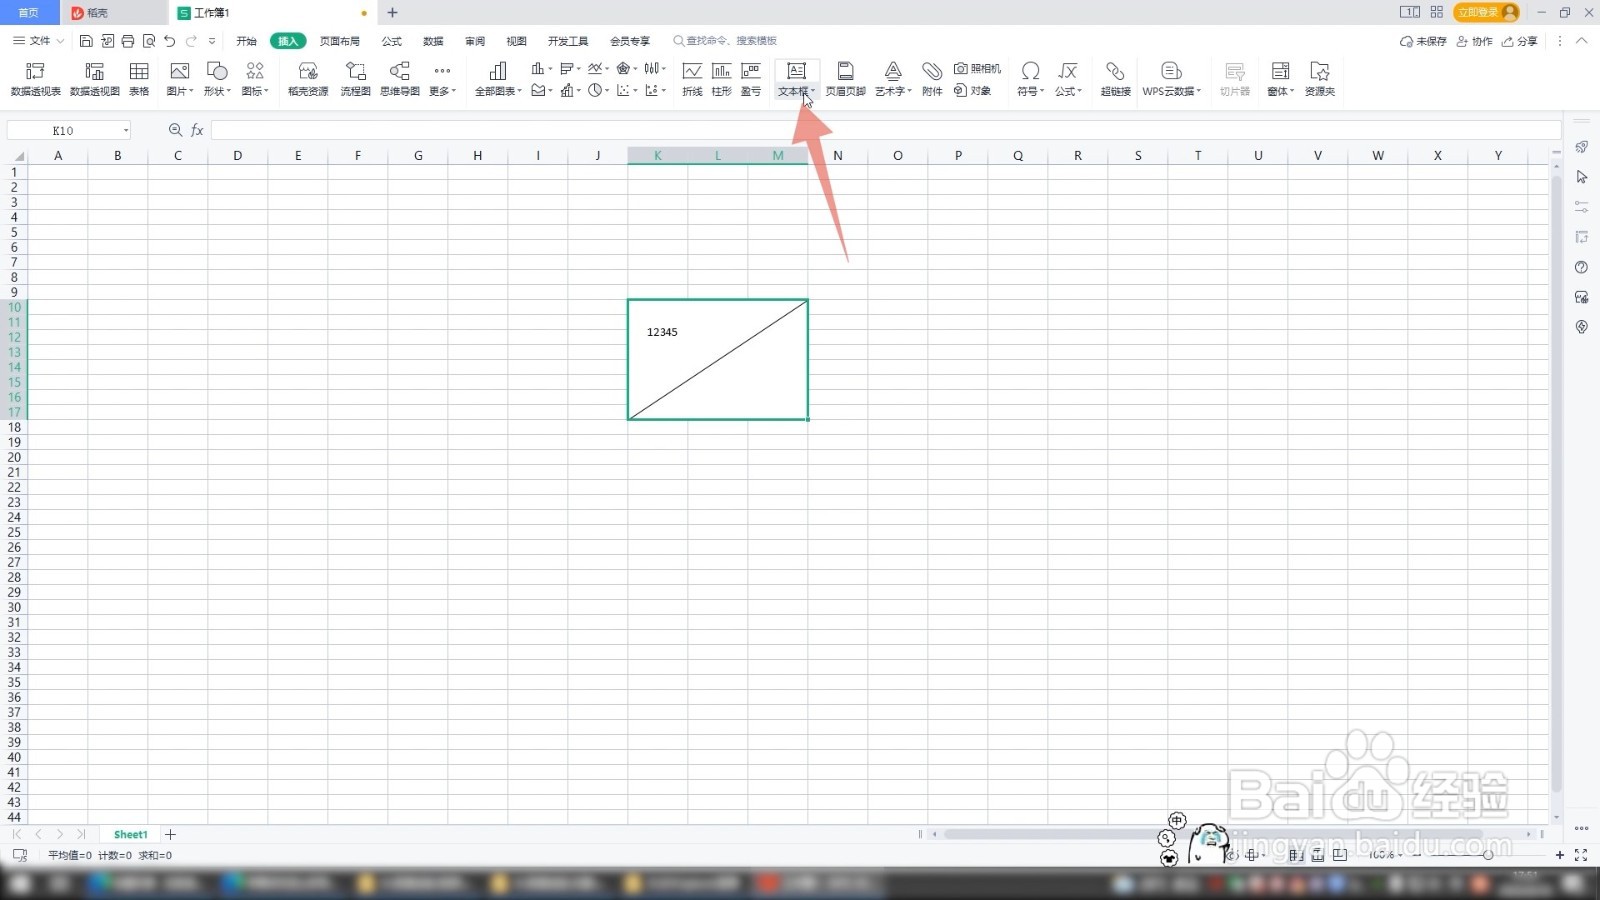Viewport: 1600px width, 900px height.
Task: Switch to the 开发工具 Developer tab
Action: coord(568,41)
